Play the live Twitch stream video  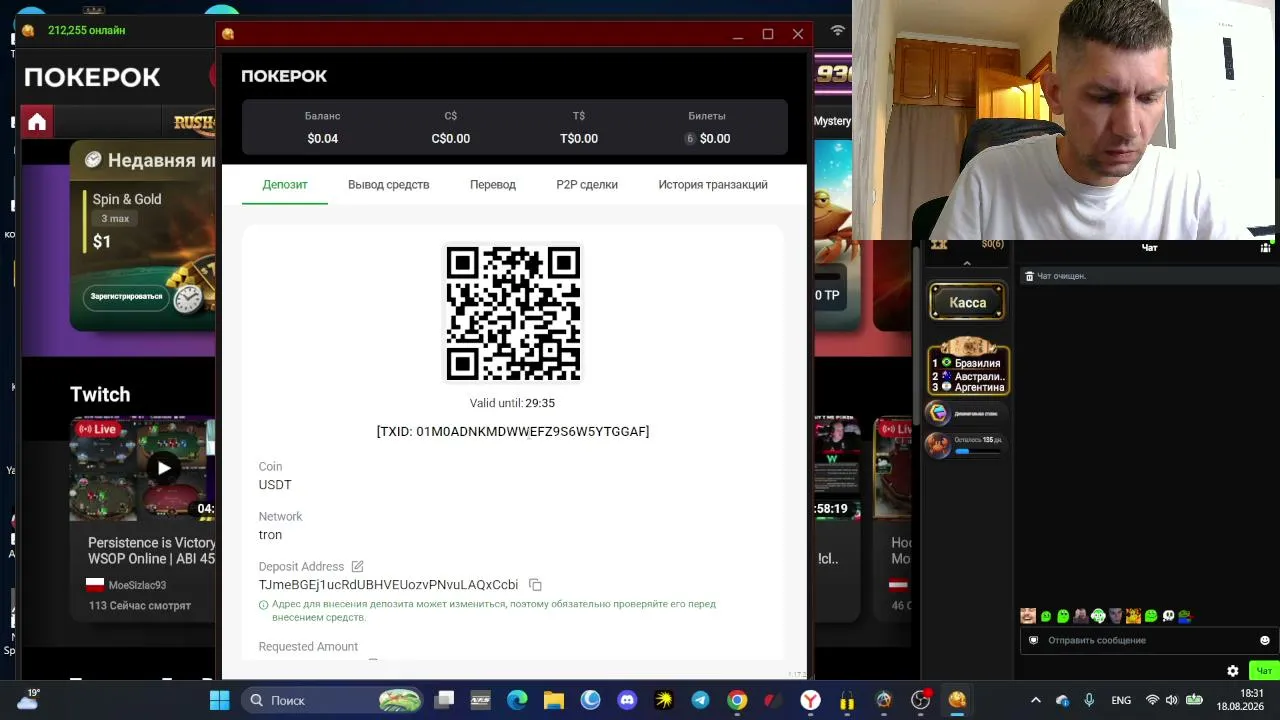(x=164, y=467)
